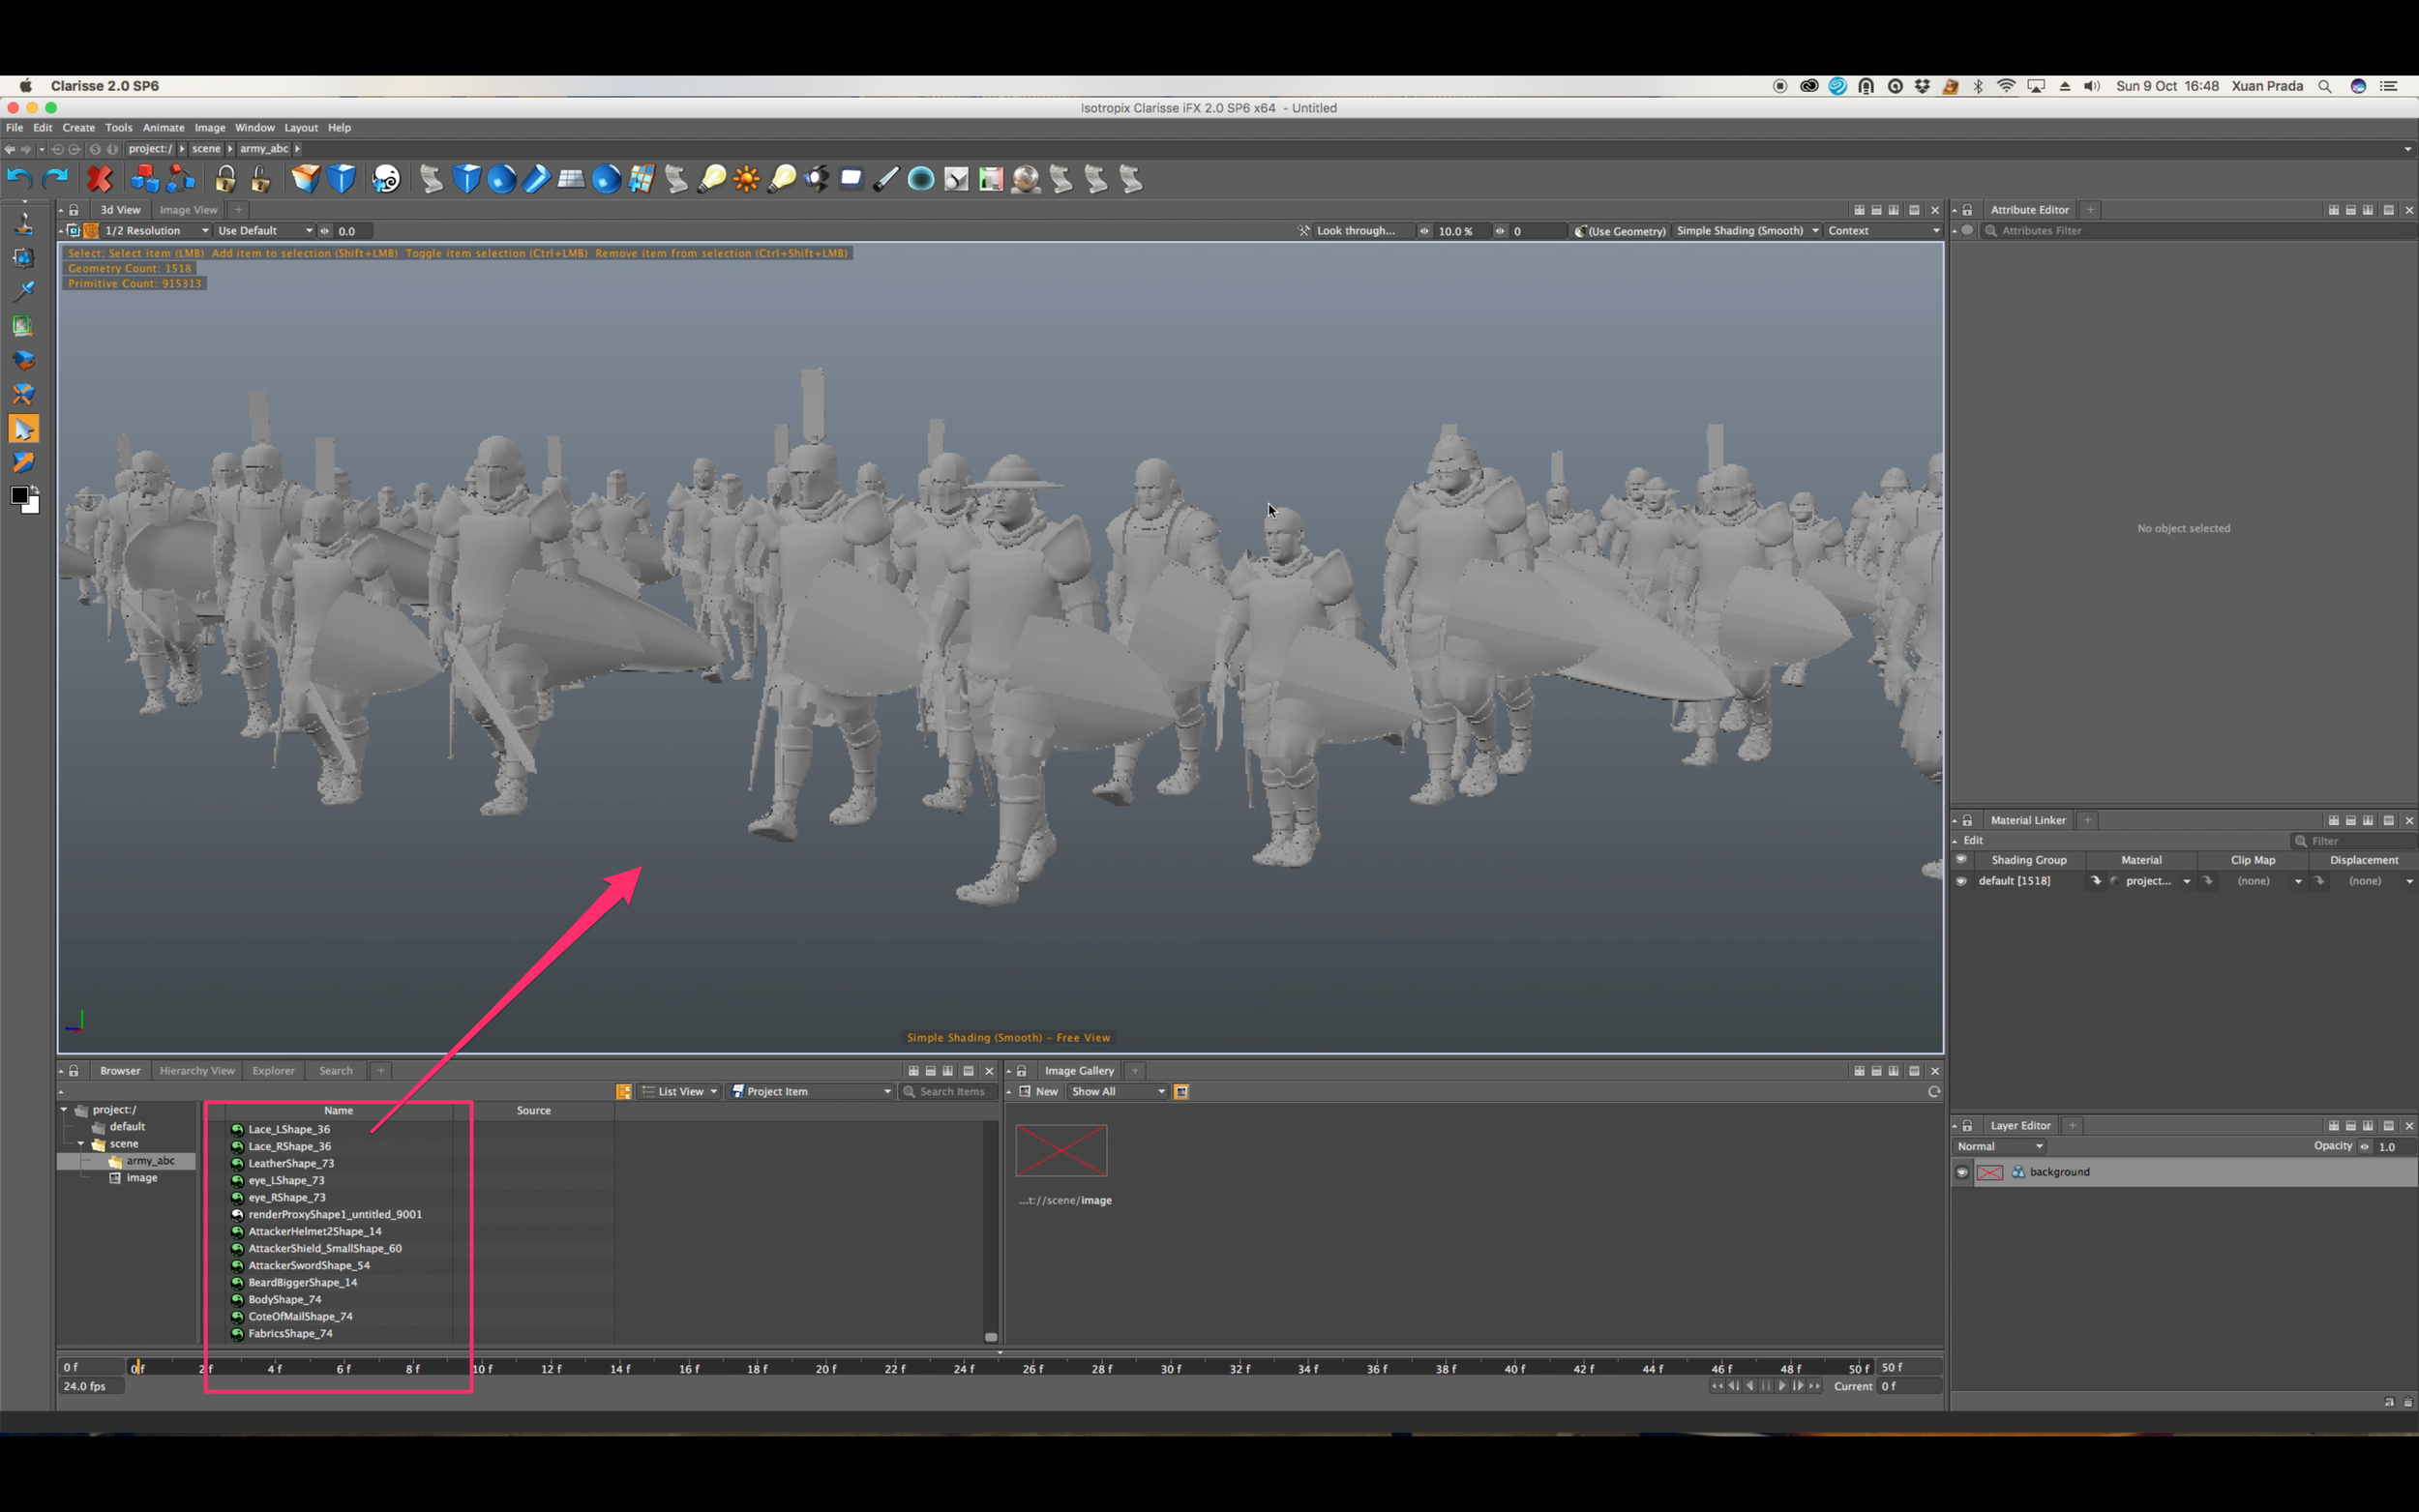Select the orange arrow select tool
2419x1512 pixels.
click(x=23, y=429)
